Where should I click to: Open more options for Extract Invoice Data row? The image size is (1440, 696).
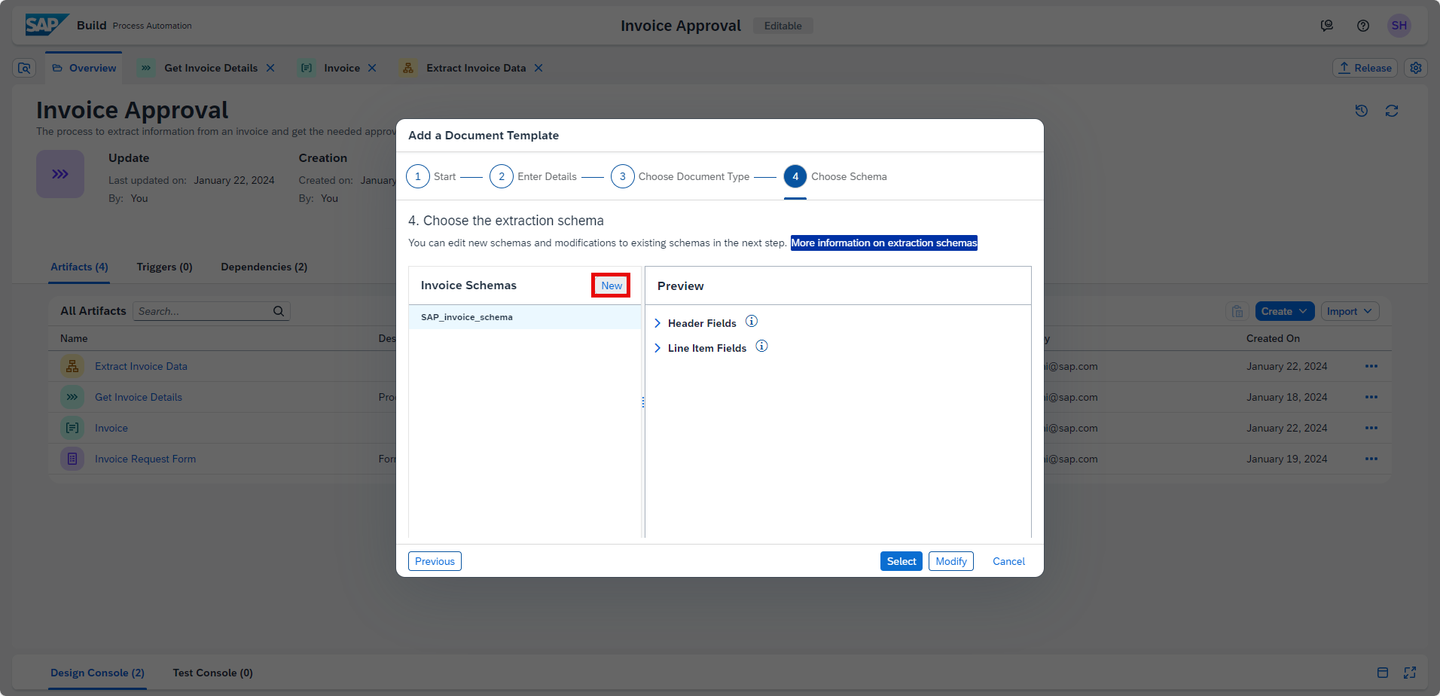pos(1371,366)
